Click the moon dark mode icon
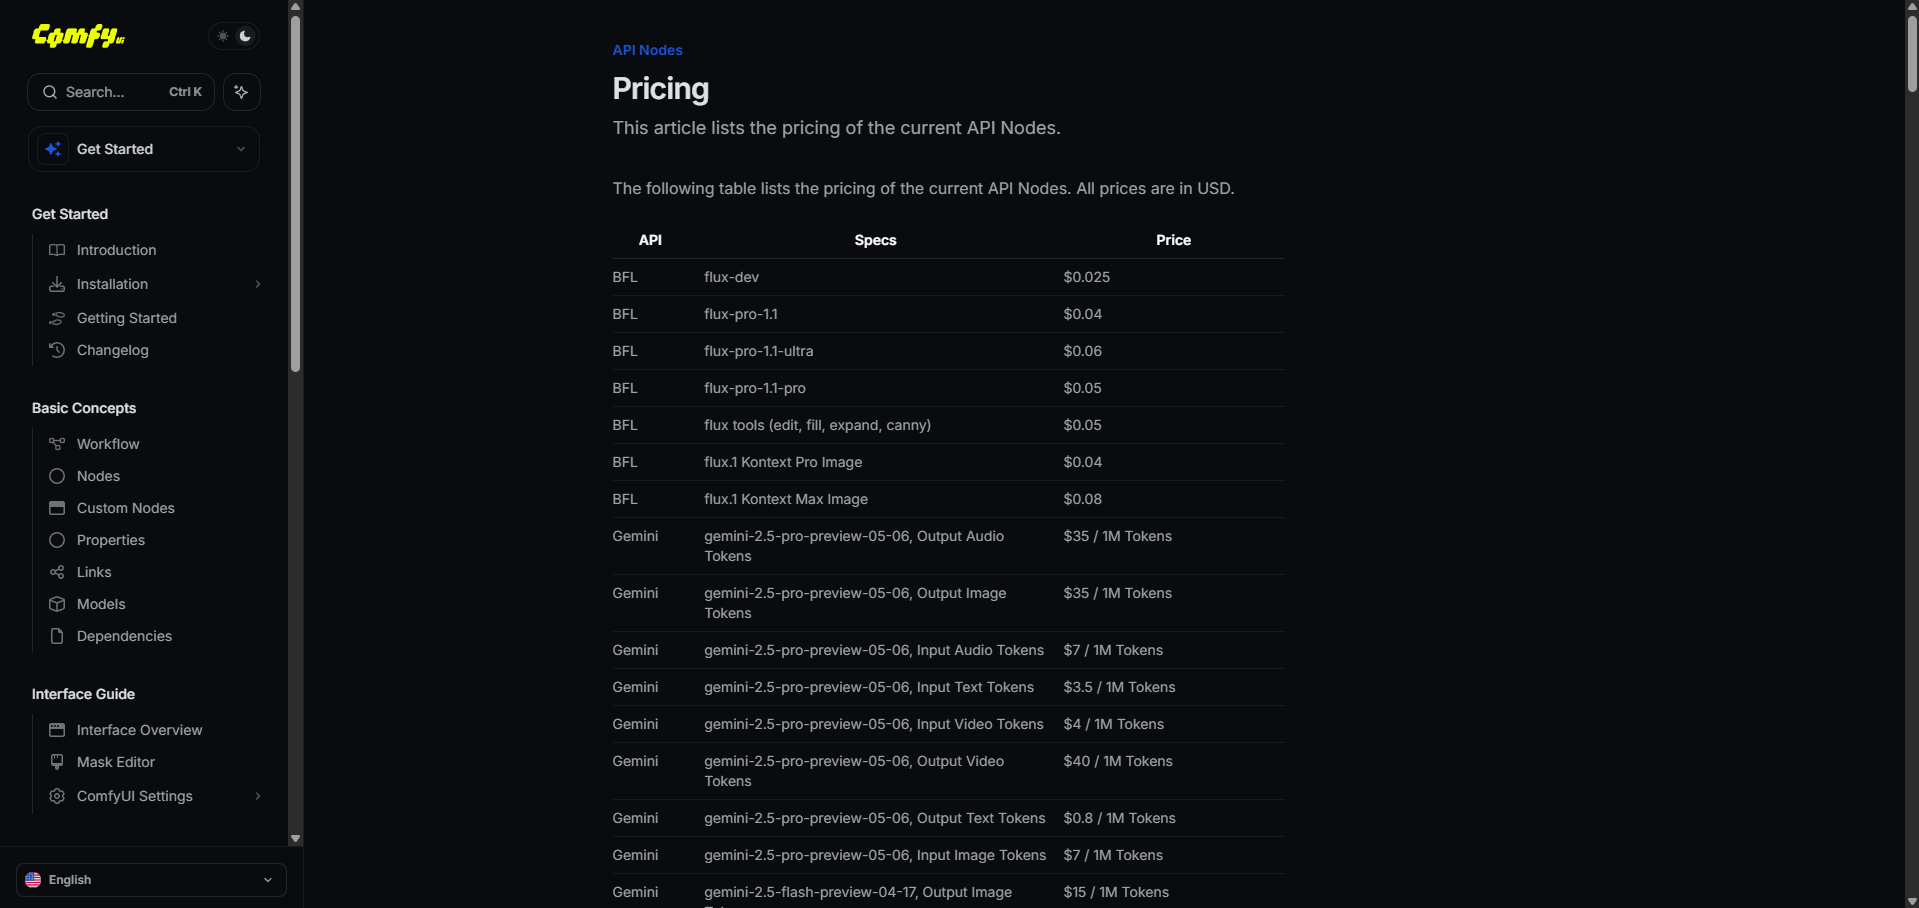Image resolution: width=1919 pixels, height=908 pixels. [245, 36]
